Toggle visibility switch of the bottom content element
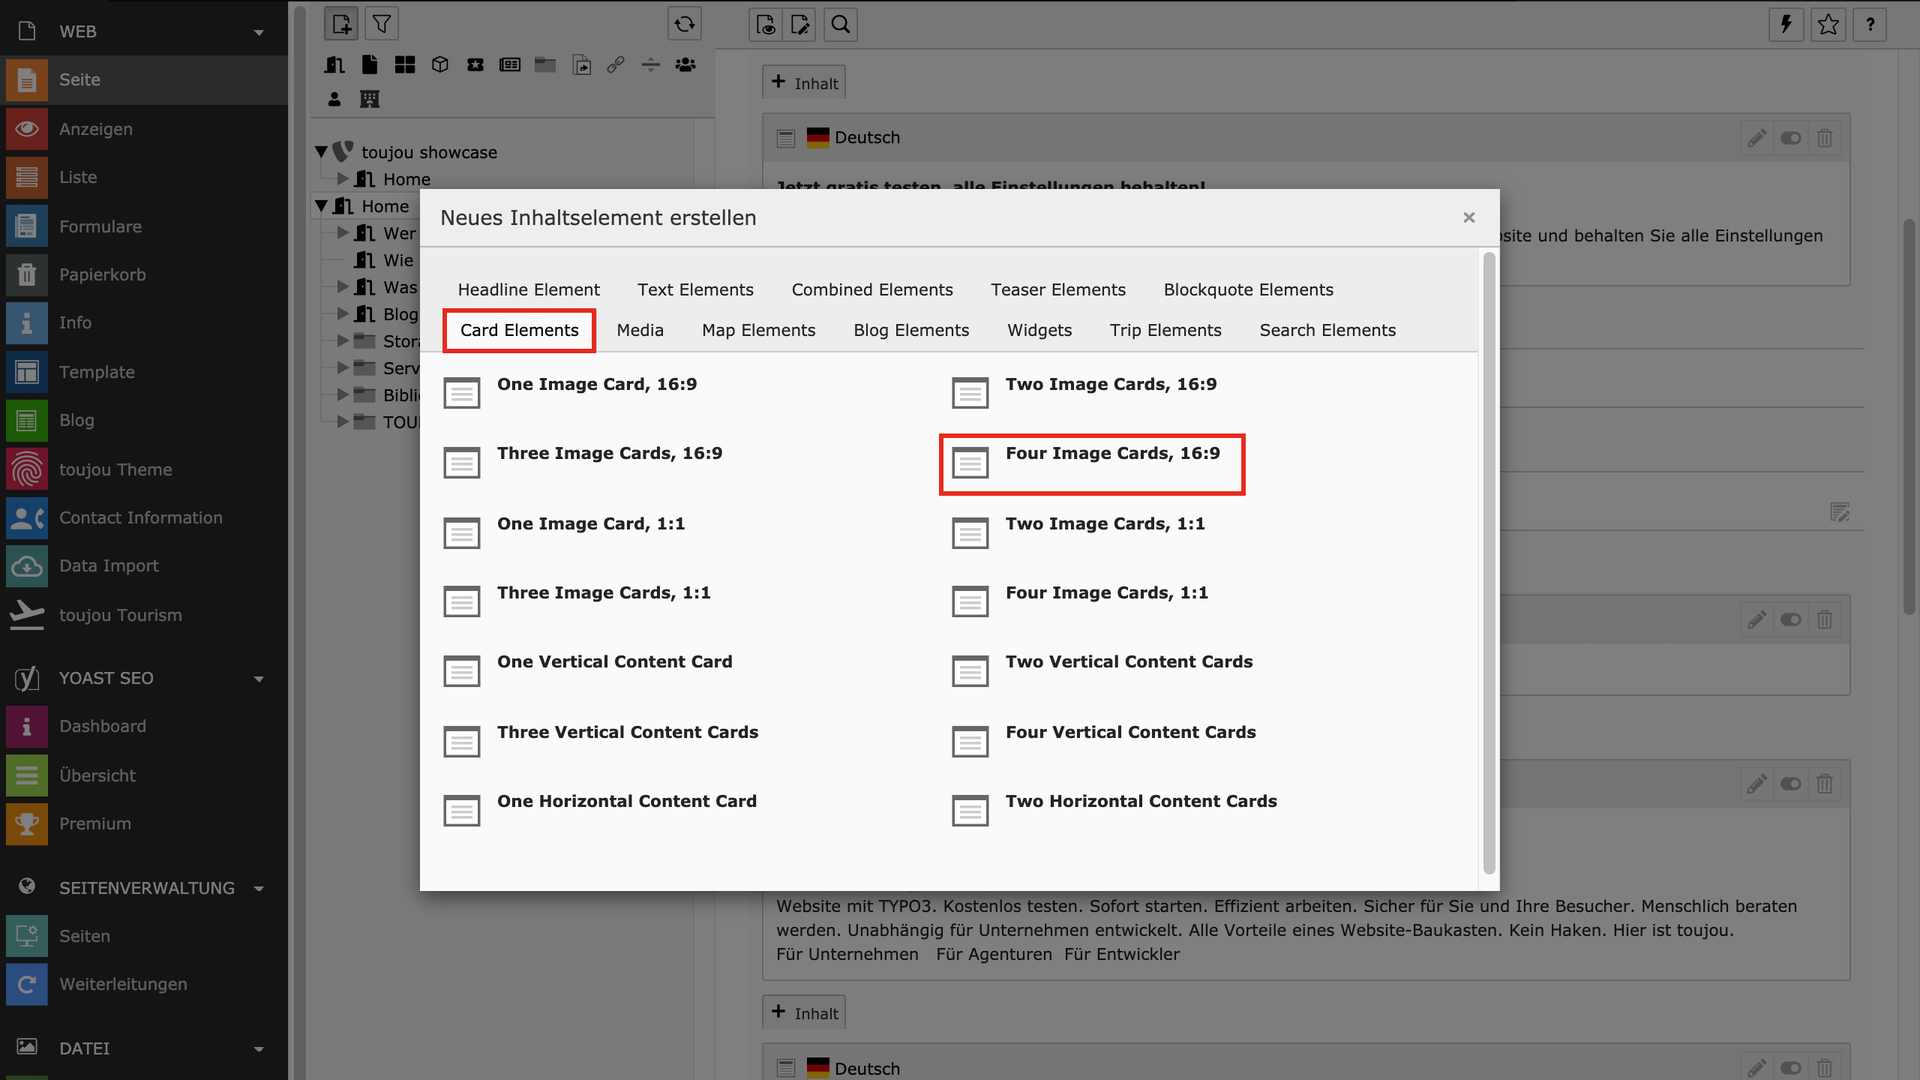This screenshot has width=1920, height=1080. [x=1790, y=1068]
